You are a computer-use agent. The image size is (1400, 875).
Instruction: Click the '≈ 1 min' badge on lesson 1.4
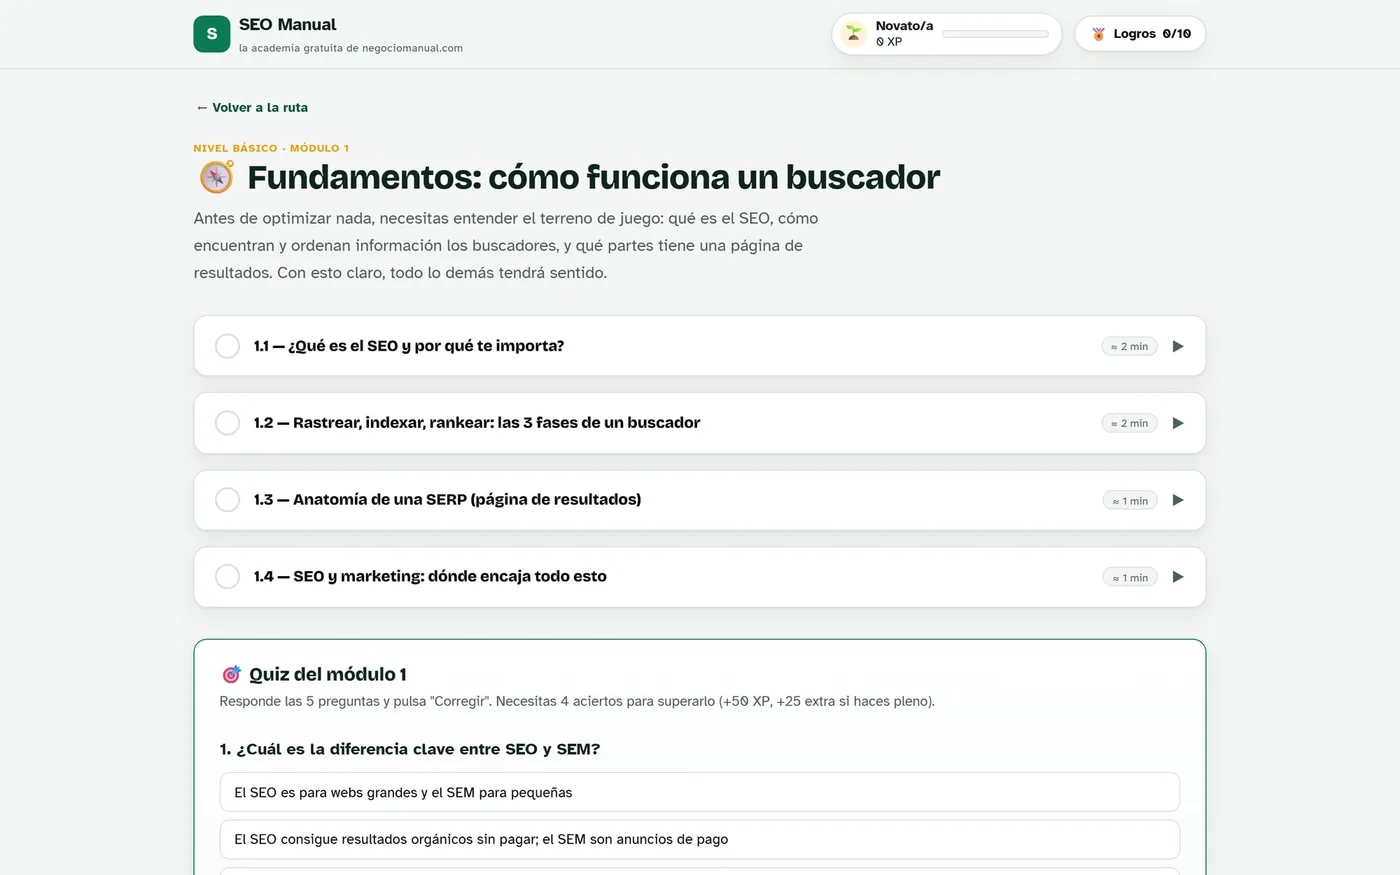(x=1130, y=577)
